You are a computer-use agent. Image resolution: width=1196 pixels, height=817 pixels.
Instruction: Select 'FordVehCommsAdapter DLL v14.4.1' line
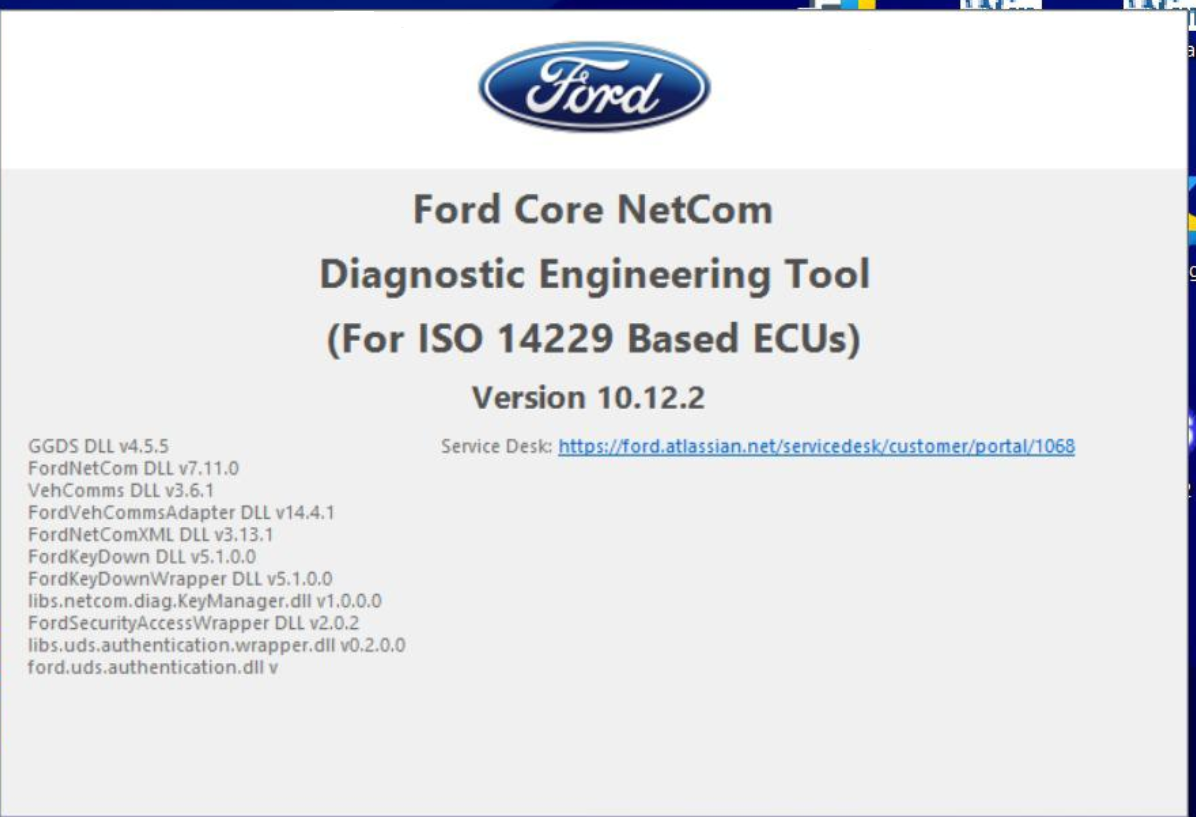coord(181,513)
